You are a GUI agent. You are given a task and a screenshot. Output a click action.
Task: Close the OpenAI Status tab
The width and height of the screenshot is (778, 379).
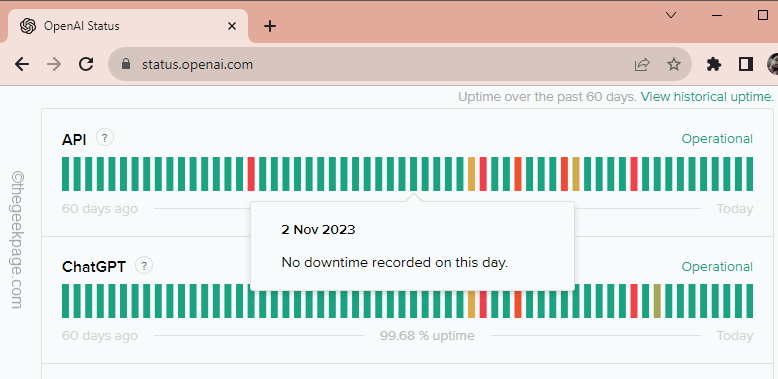[232, 26]
